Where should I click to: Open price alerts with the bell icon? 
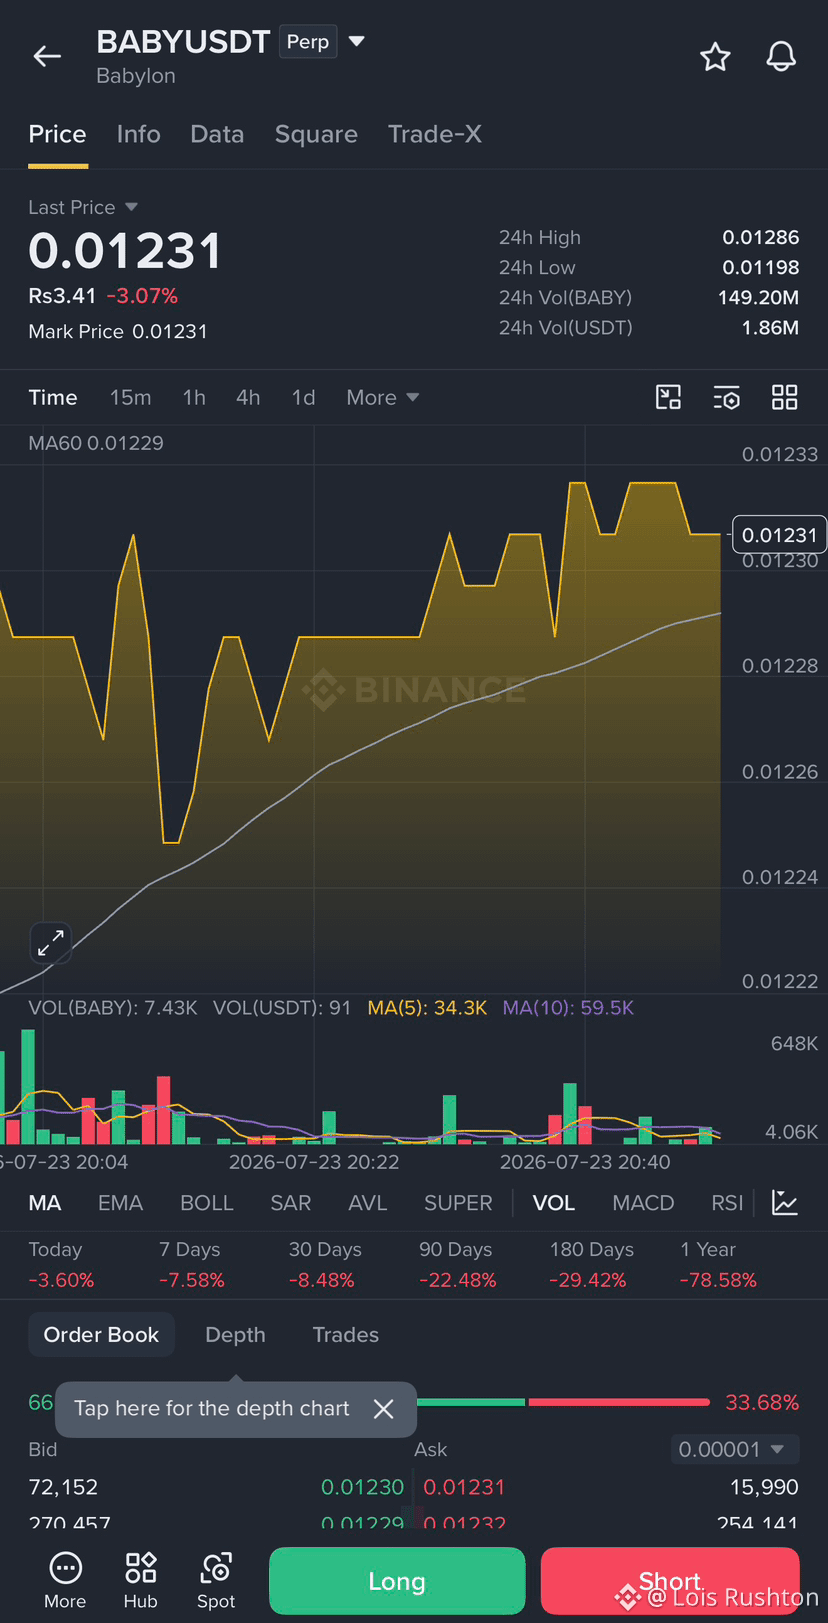(781, 57)
